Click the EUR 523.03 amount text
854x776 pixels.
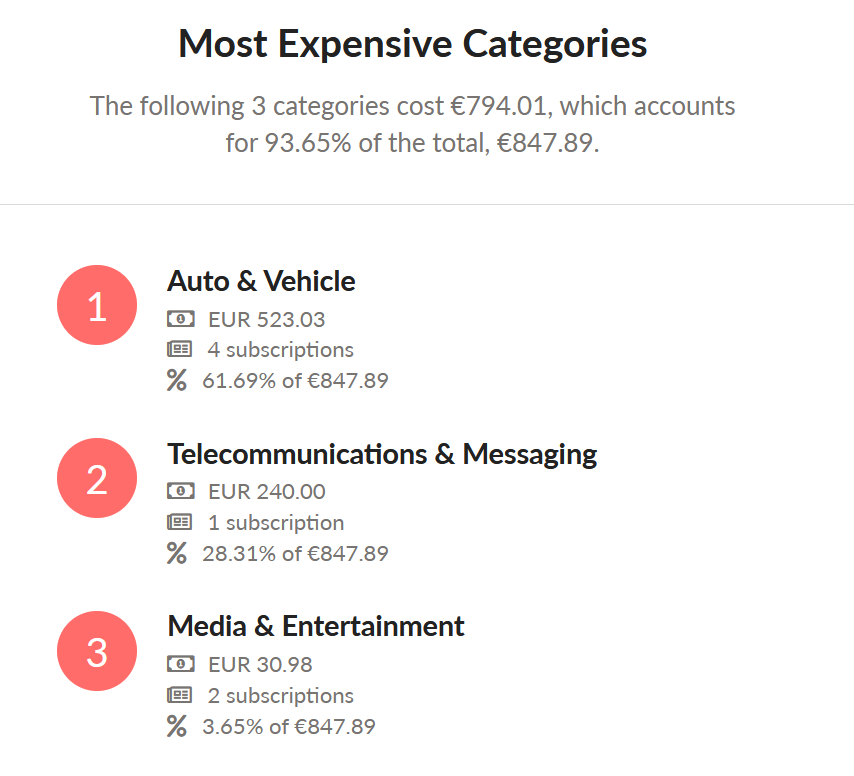click(267, 320)
